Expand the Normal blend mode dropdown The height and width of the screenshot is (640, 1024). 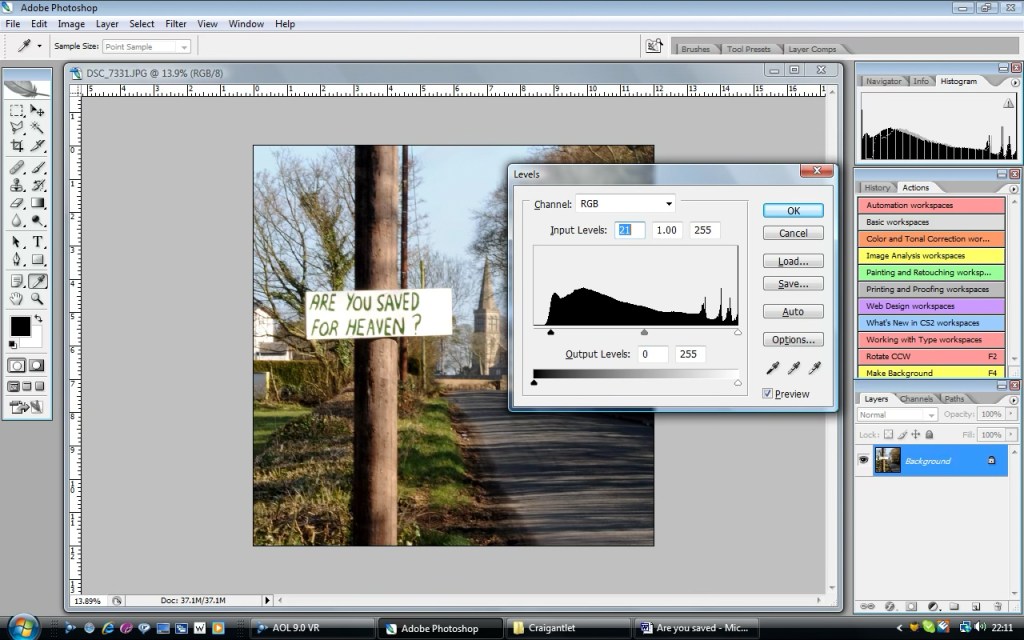tap(896, 414)
